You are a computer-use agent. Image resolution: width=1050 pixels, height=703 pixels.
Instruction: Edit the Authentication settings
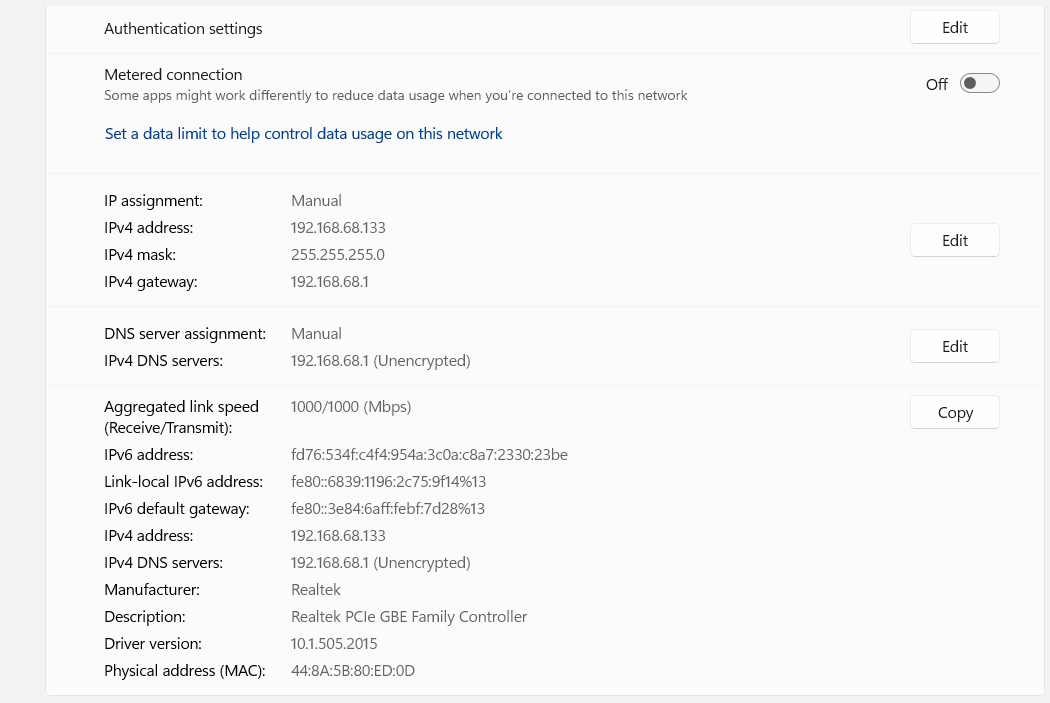(x=953, y=27)
